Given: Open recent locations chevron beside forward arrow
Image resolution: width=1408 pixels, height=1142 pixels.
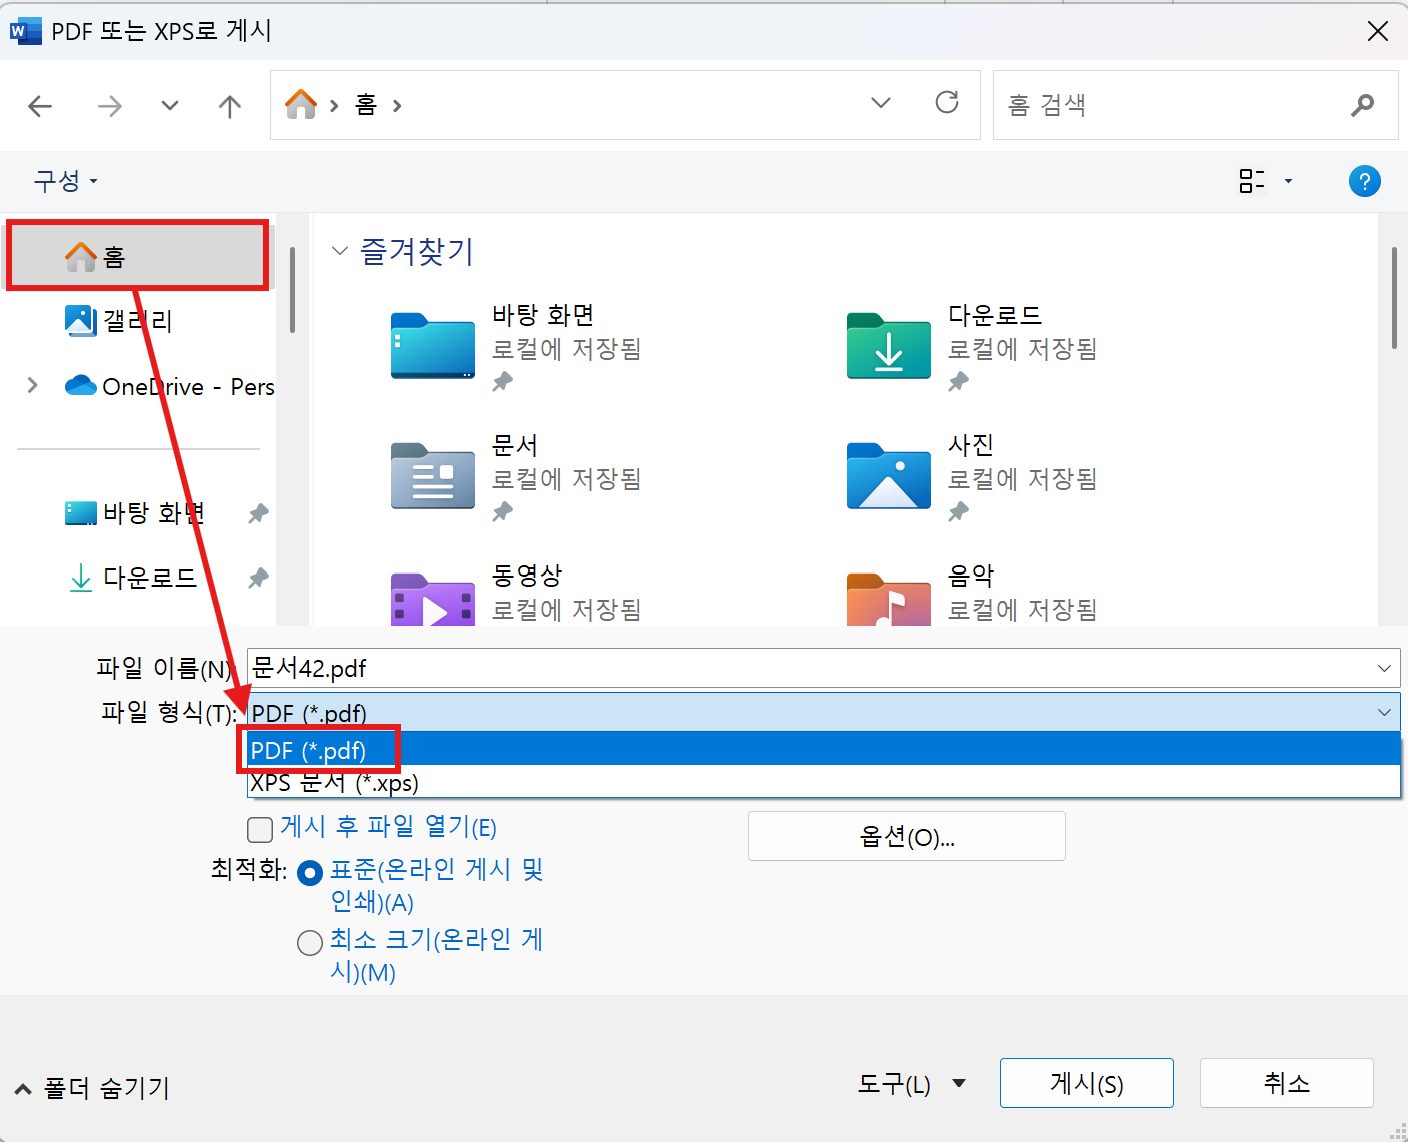Looking at the screenshot, I should 170,106.
